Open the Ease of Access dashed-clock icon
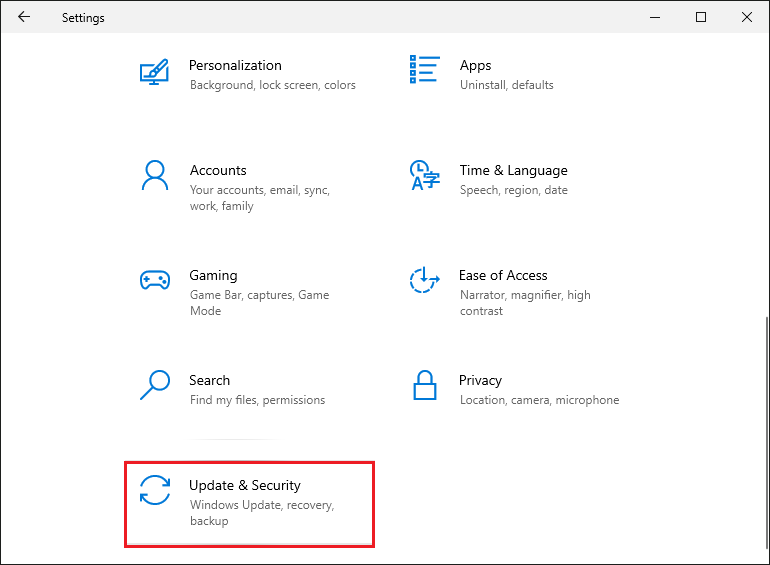 pyautogui.click(x=424, y=280)
